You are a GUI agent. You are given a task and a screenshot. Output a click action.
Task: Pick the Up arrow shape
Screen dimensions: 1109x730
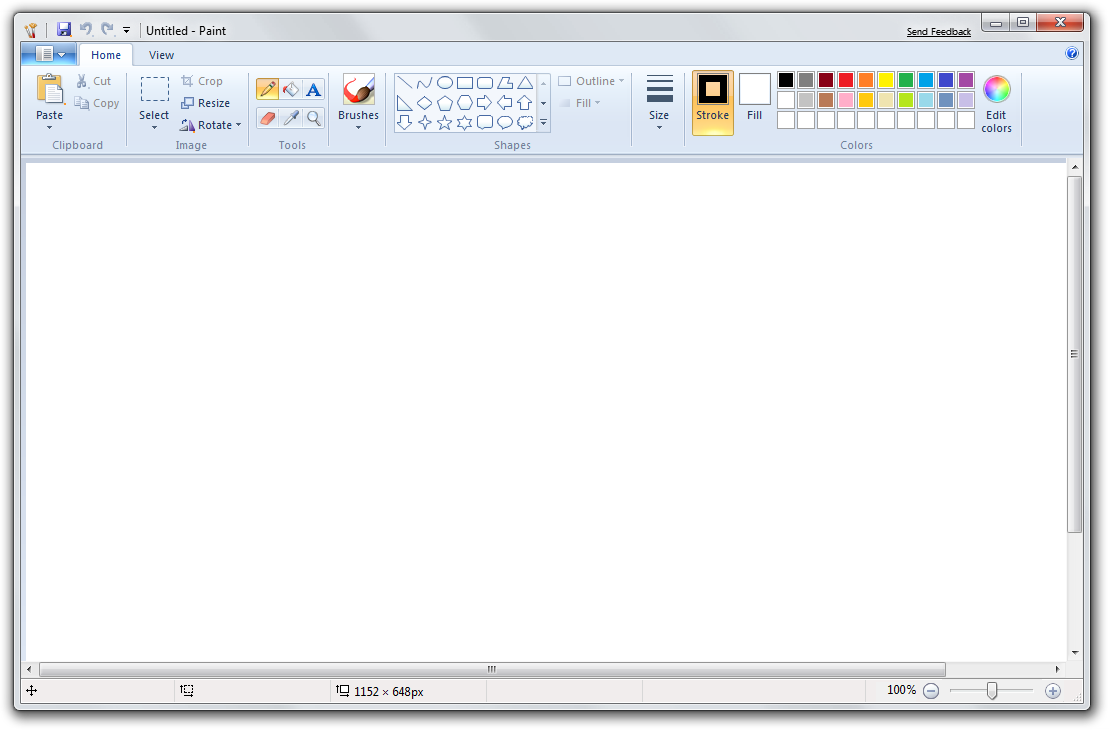(x=525, y=103)
